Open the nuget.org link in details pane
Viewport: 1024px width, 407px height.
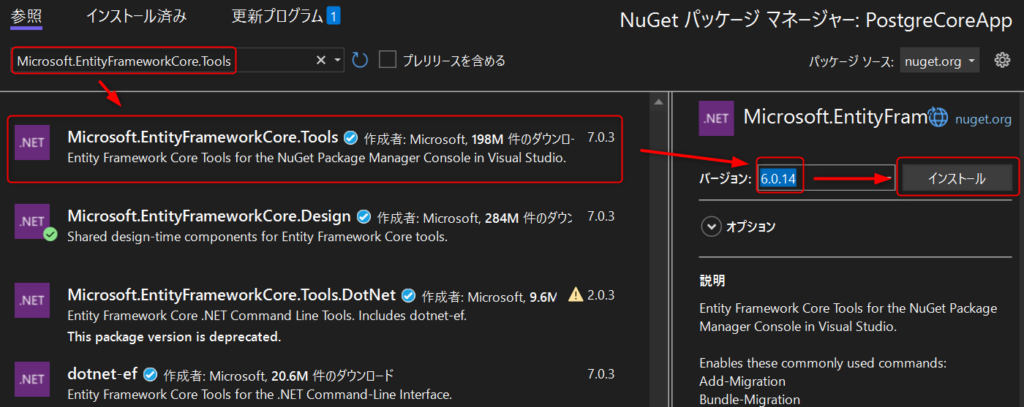click(x=983, y=118)
